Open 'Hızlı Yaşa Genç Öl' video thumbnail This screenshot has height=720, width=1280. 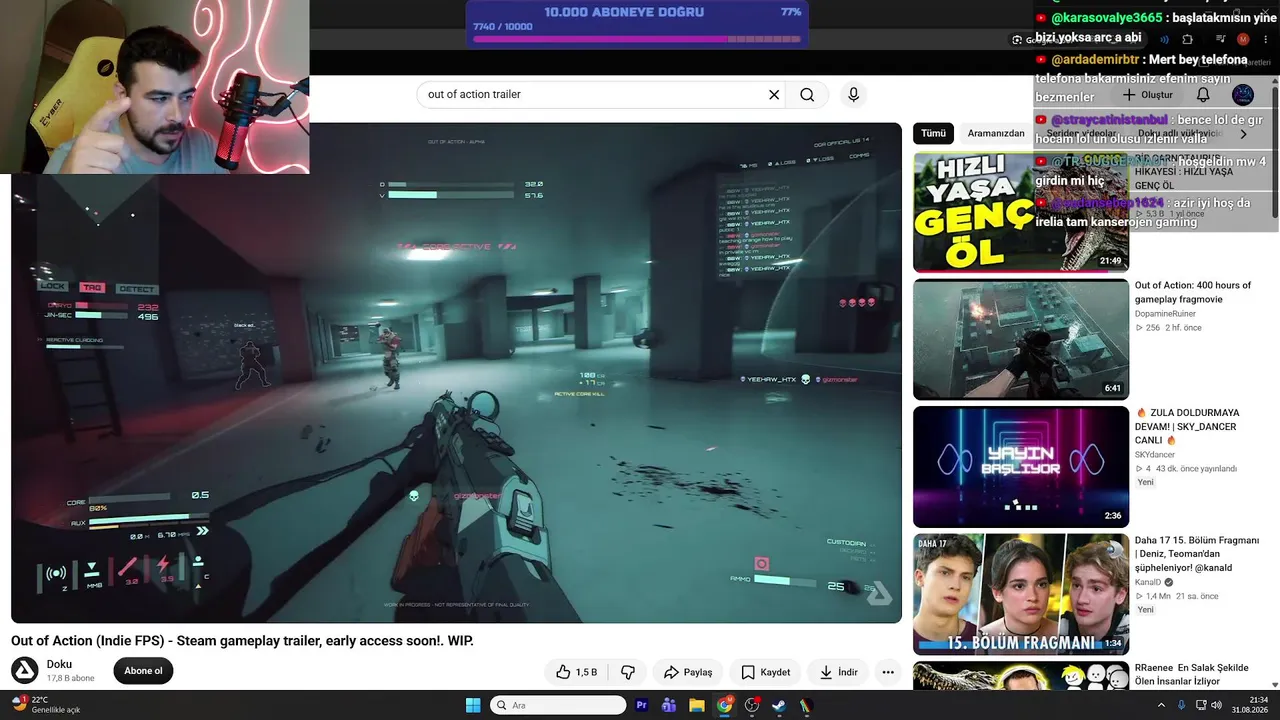pyautogui.click(x=1021, y=212)
